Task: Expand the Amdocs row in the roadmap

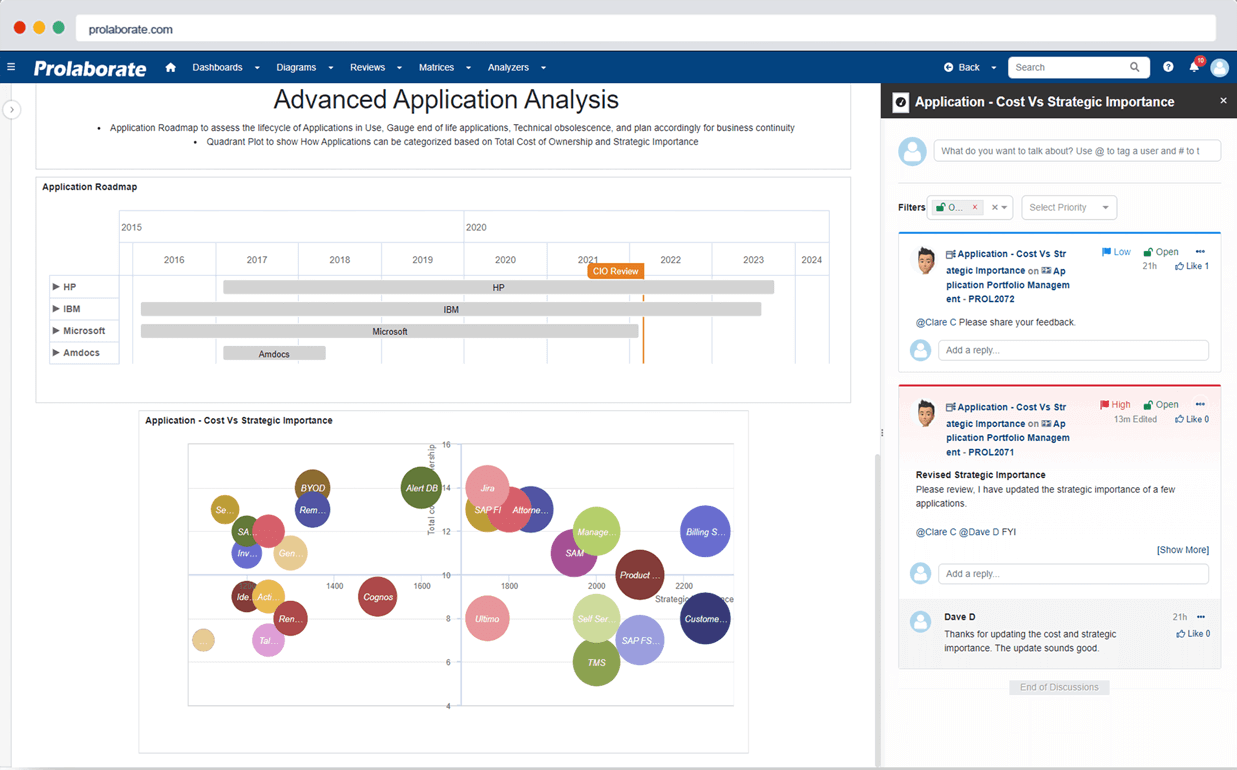Action: point(56,353)
